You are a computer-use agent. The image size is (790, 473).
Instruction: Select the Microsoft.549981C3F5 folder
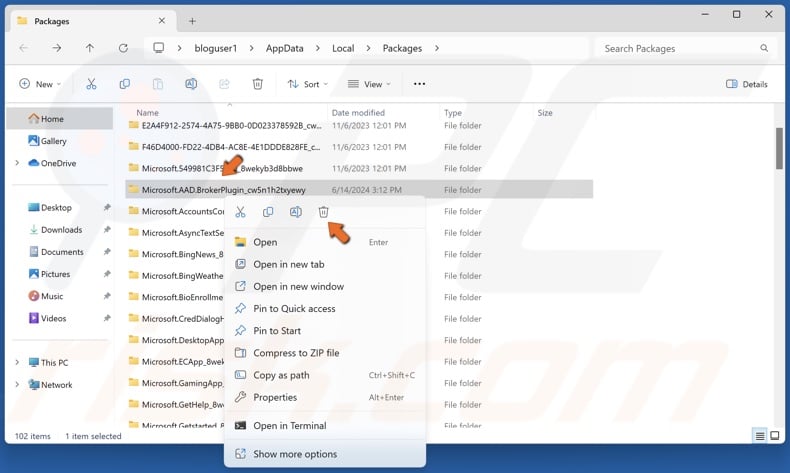click(359, 168)
